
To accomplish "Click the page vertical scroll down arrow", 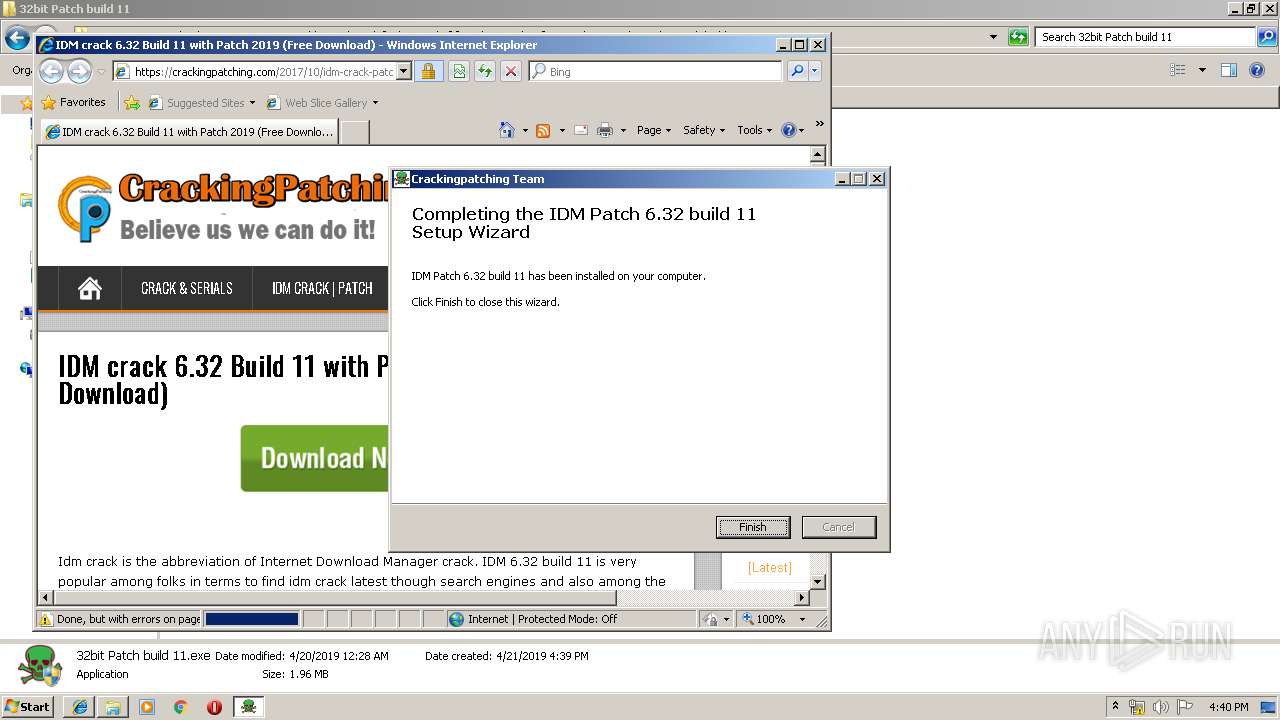I will click(817, 581).
